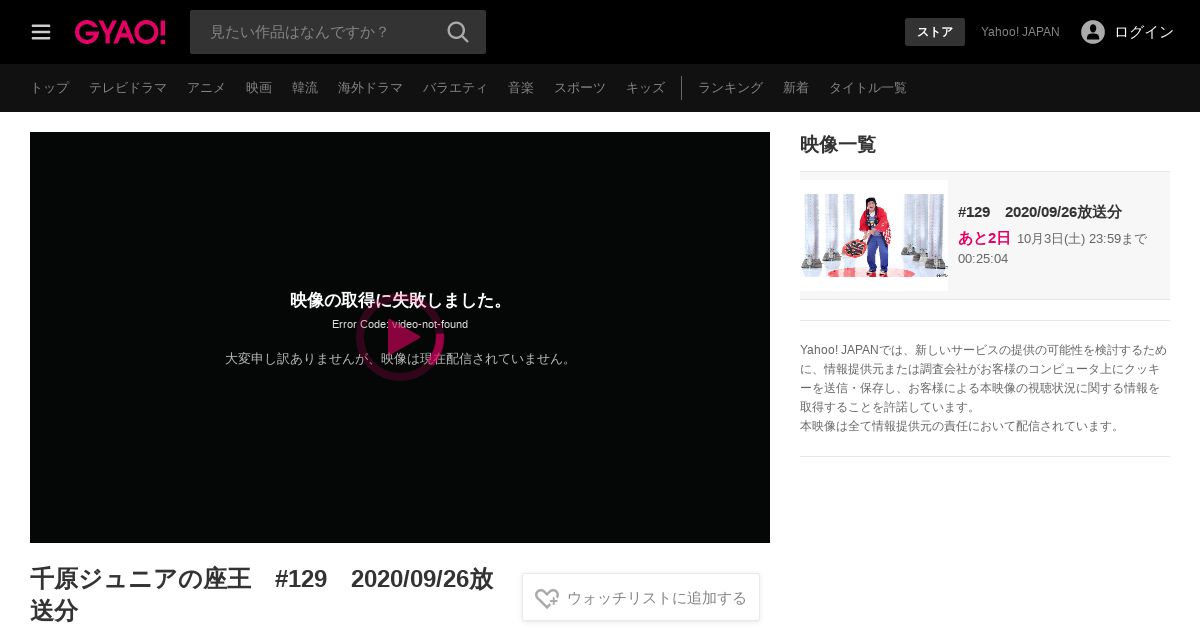Open the タイトル一覧 page
This screenshot has height=630, width=1200.
point(868,88)
